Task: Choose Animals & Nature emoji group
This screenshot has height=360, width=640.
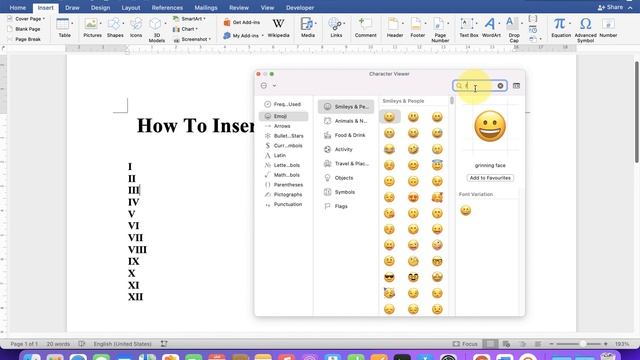Action: click(346, 121)
